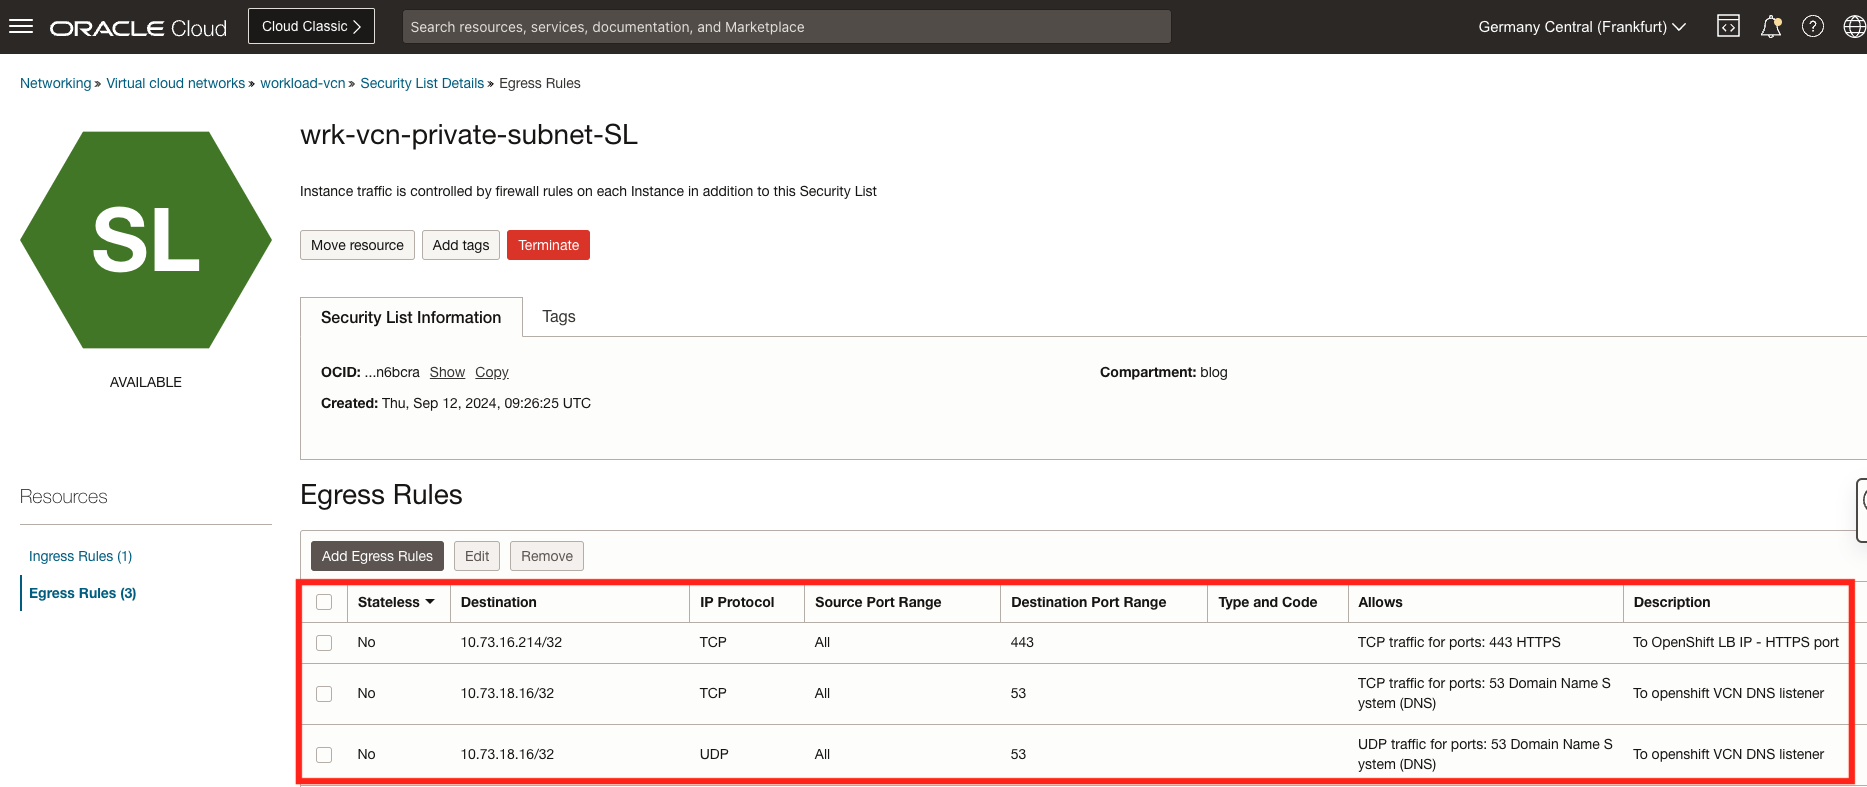Toggle the select-all rules checkbox in header
Image resolution: width=1867 pixels, height=787 pixels.
tap(324, 602)
